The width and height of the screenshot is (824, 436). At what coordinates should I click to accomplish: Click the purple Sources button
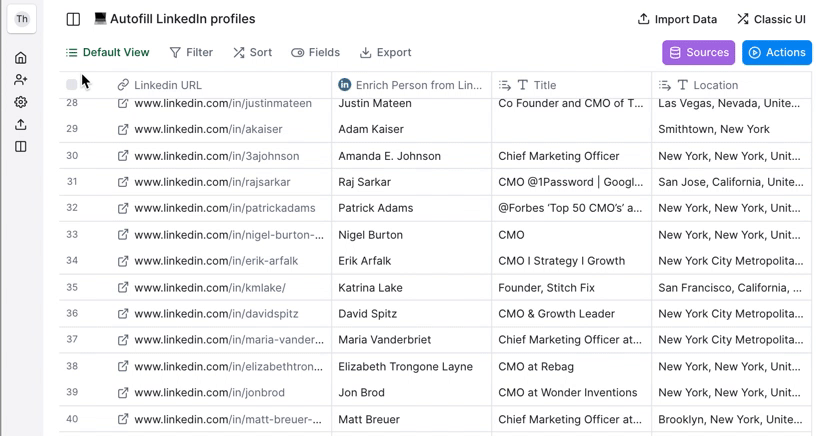point(698,53)
